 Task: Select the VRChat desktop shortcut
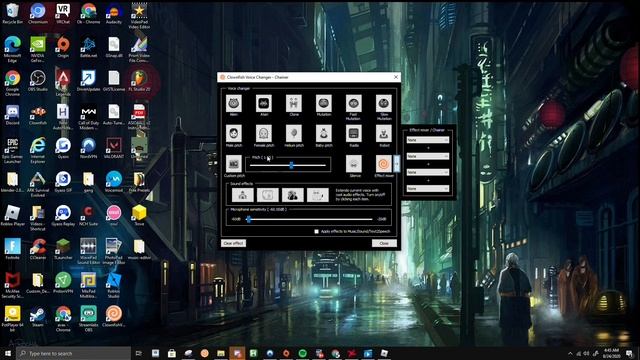pyautogui.click(x=63, y=13)
